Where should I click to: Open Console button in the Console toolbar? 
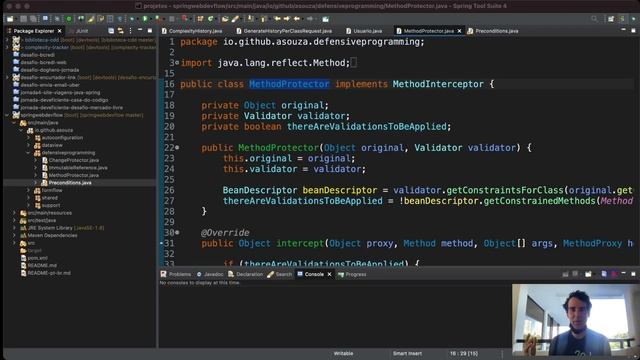click(x=588, y=274)
